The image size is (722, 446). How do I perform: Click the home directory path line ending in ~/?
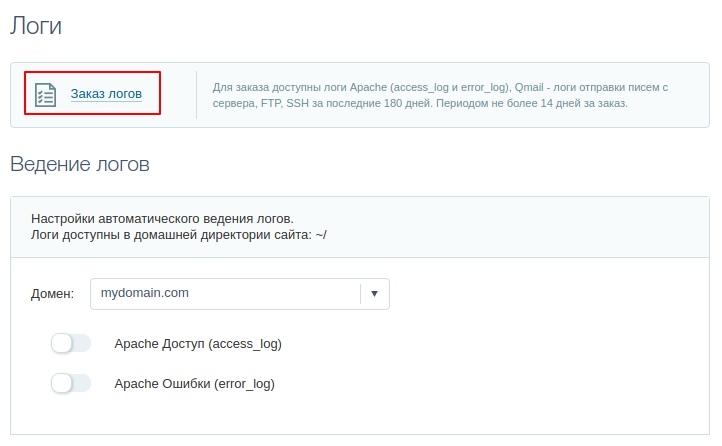click(179, 234)
